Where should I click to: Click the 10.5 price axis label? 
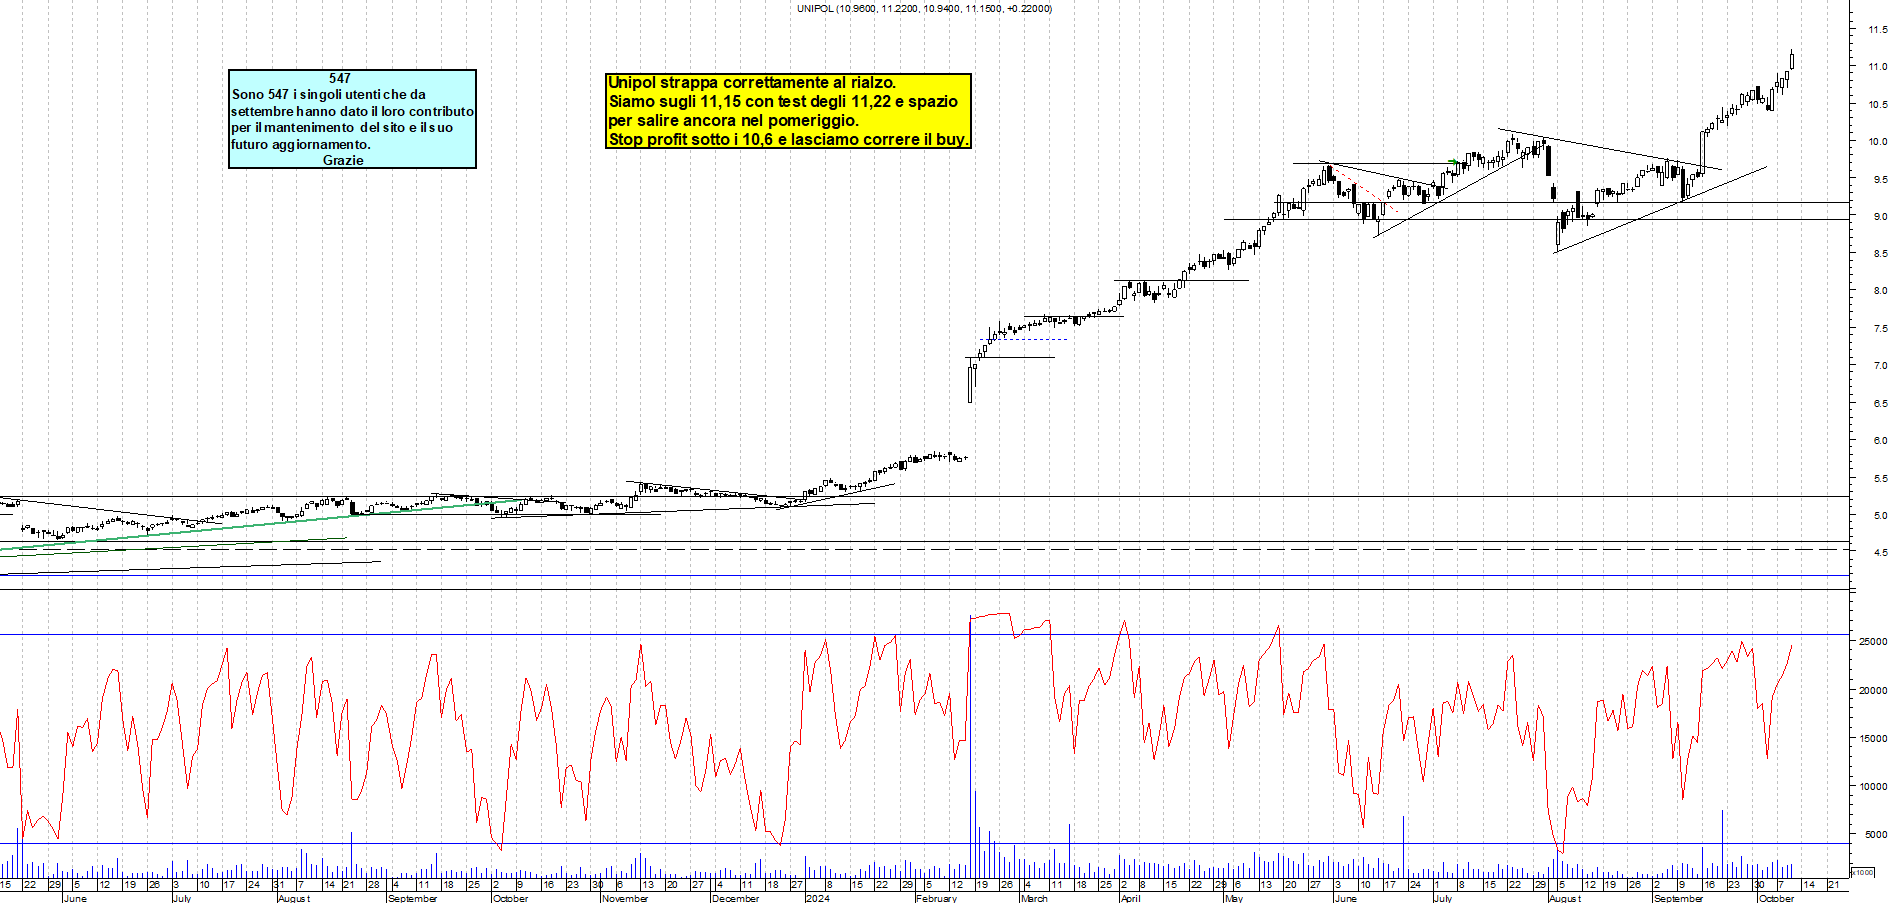(1877, 104)
